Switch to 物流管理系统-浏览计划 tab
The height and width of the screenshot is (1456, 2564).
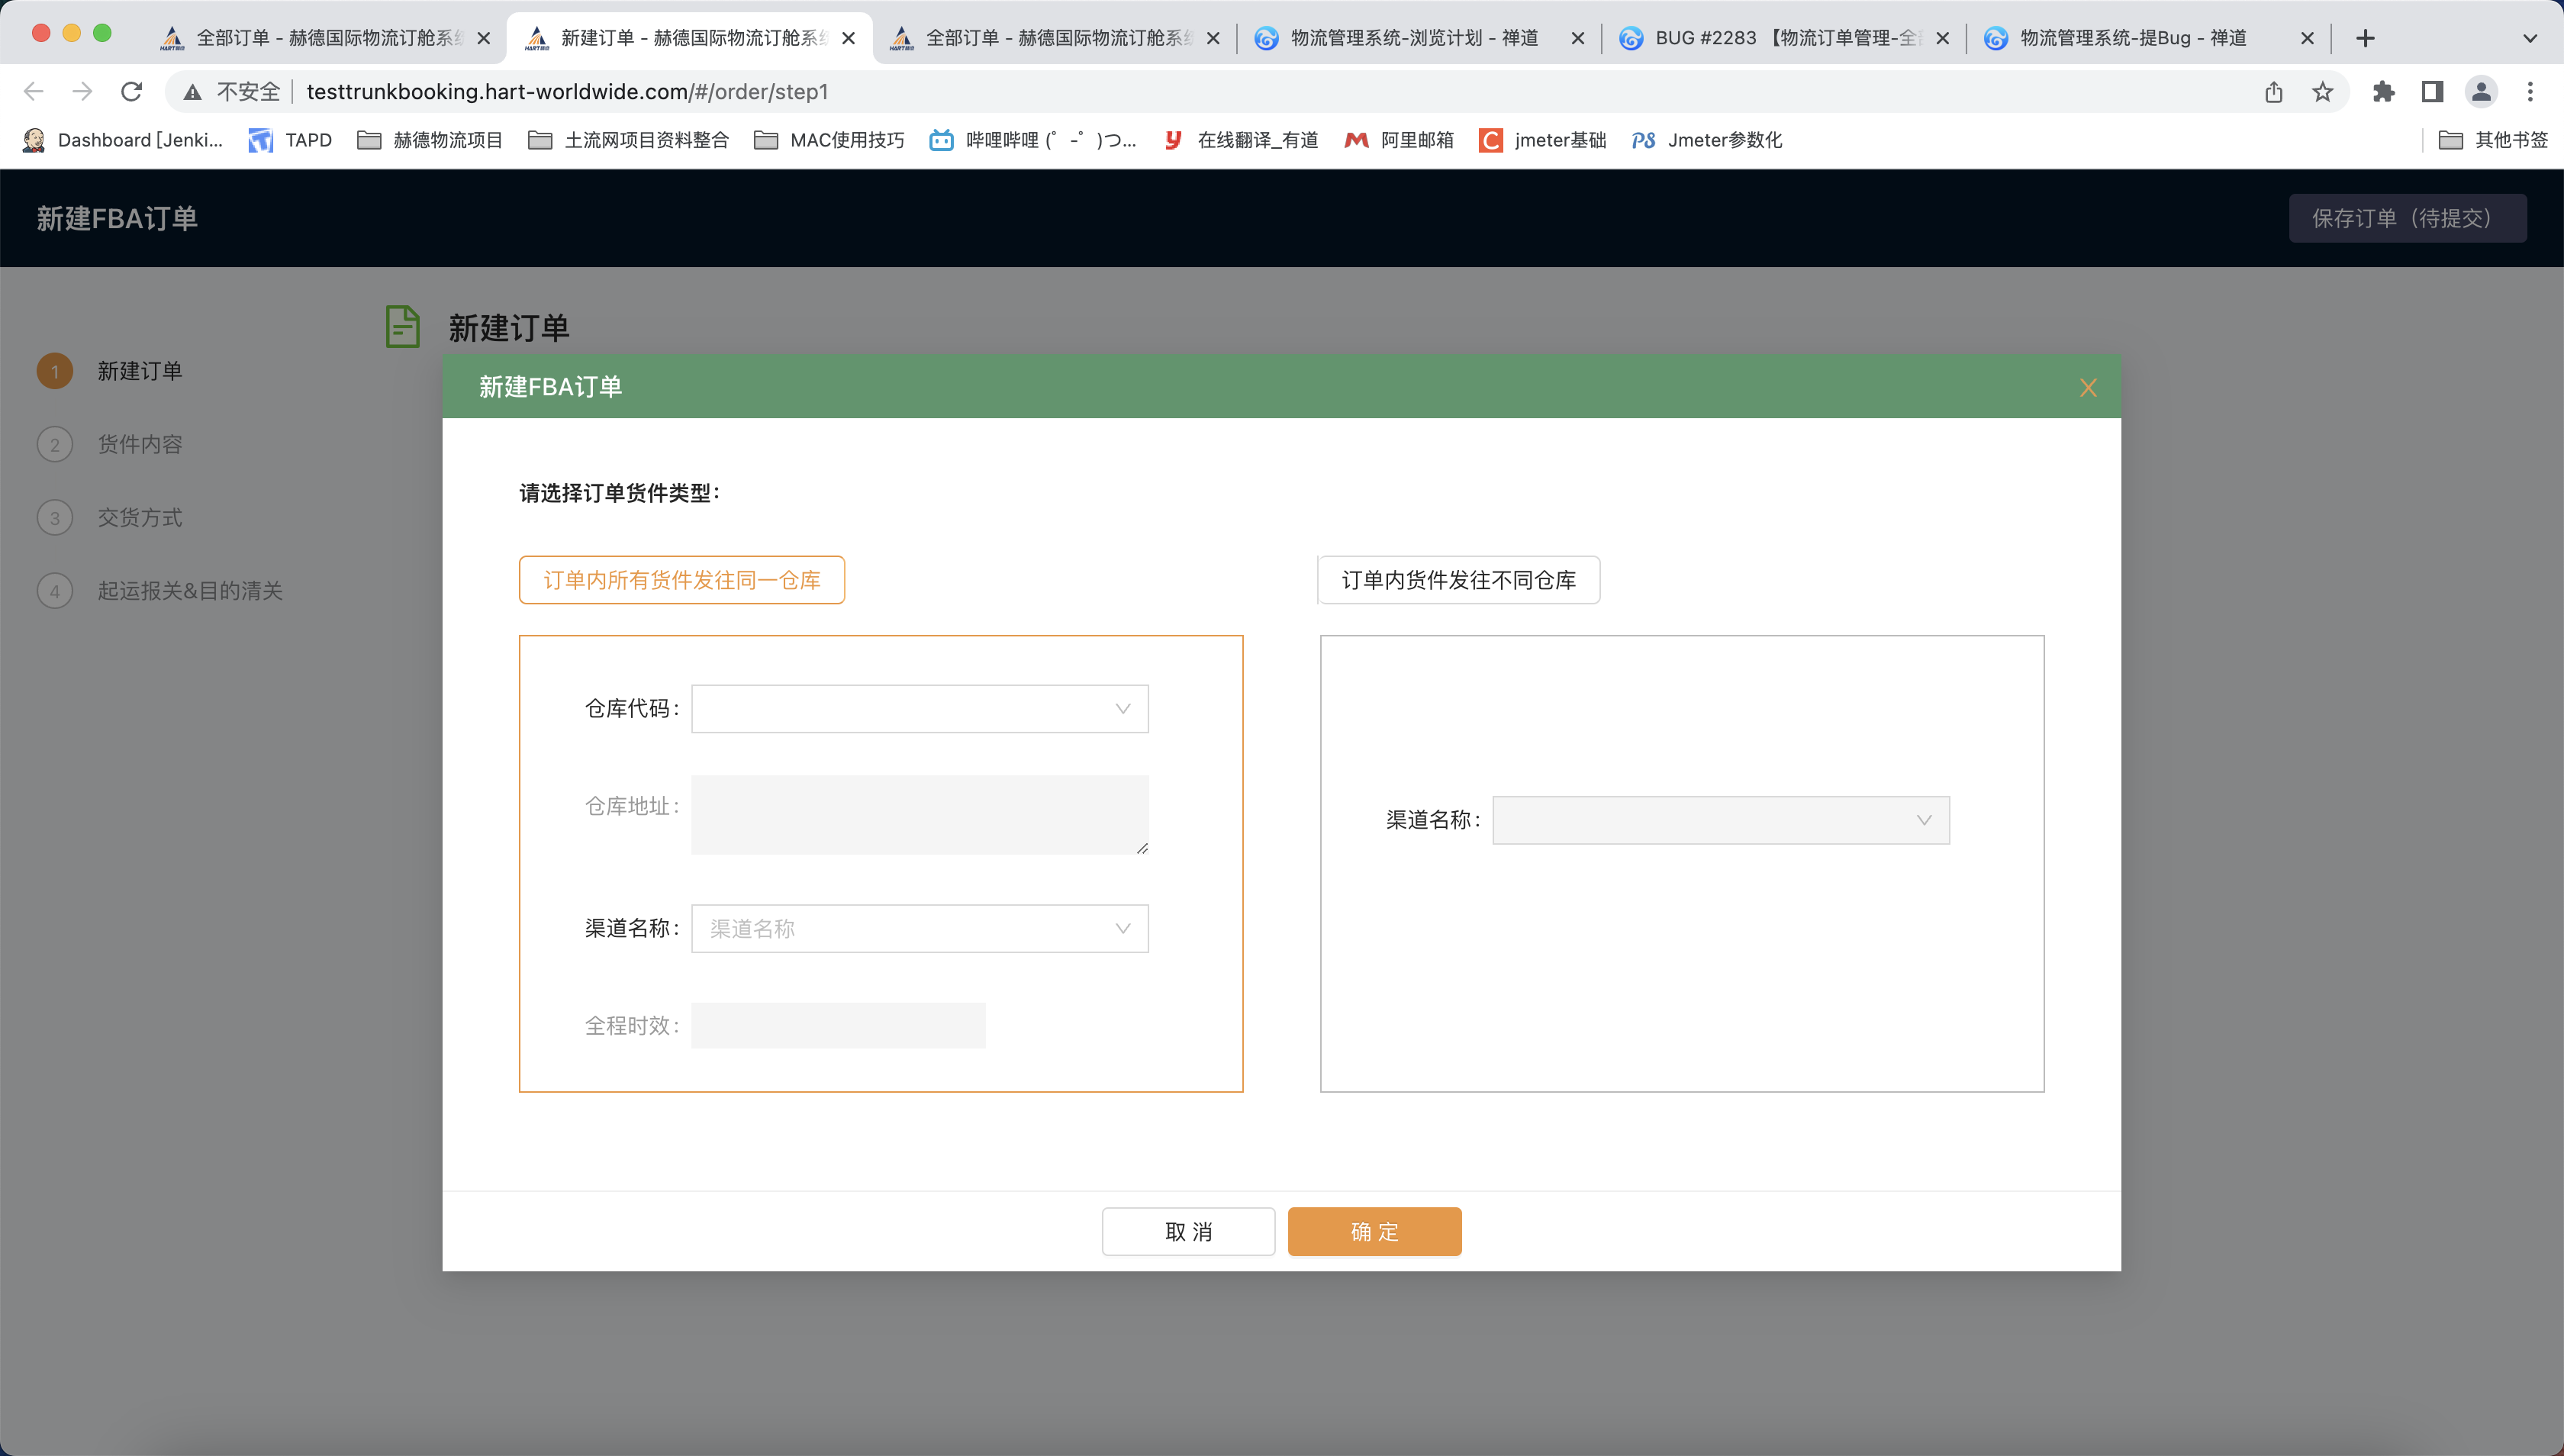click(x=1414, y=38)
